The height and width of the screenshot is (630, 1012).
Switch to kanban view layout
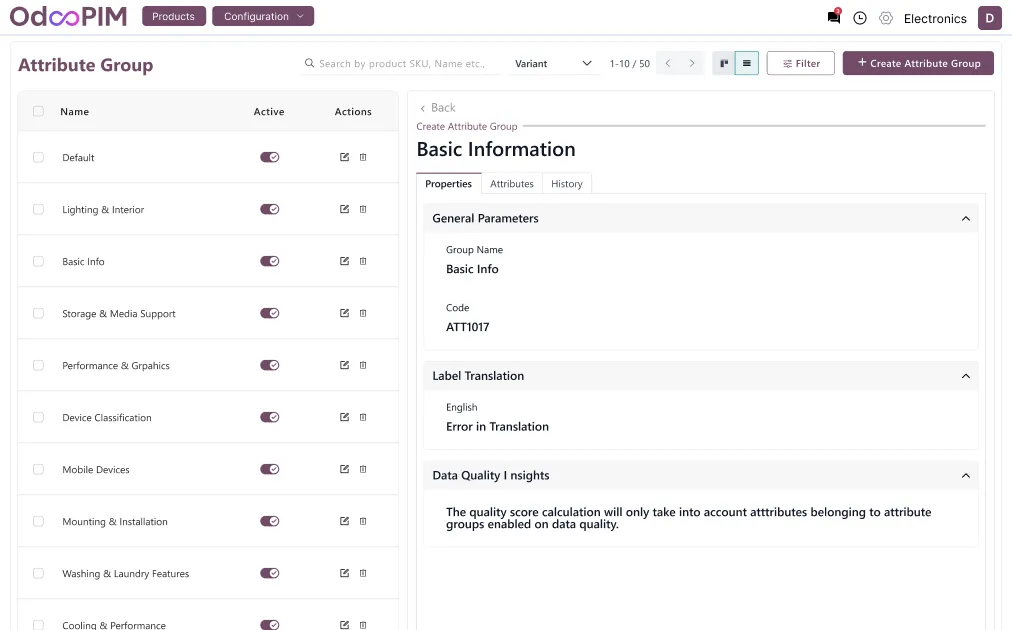click(x=723, y=64)
